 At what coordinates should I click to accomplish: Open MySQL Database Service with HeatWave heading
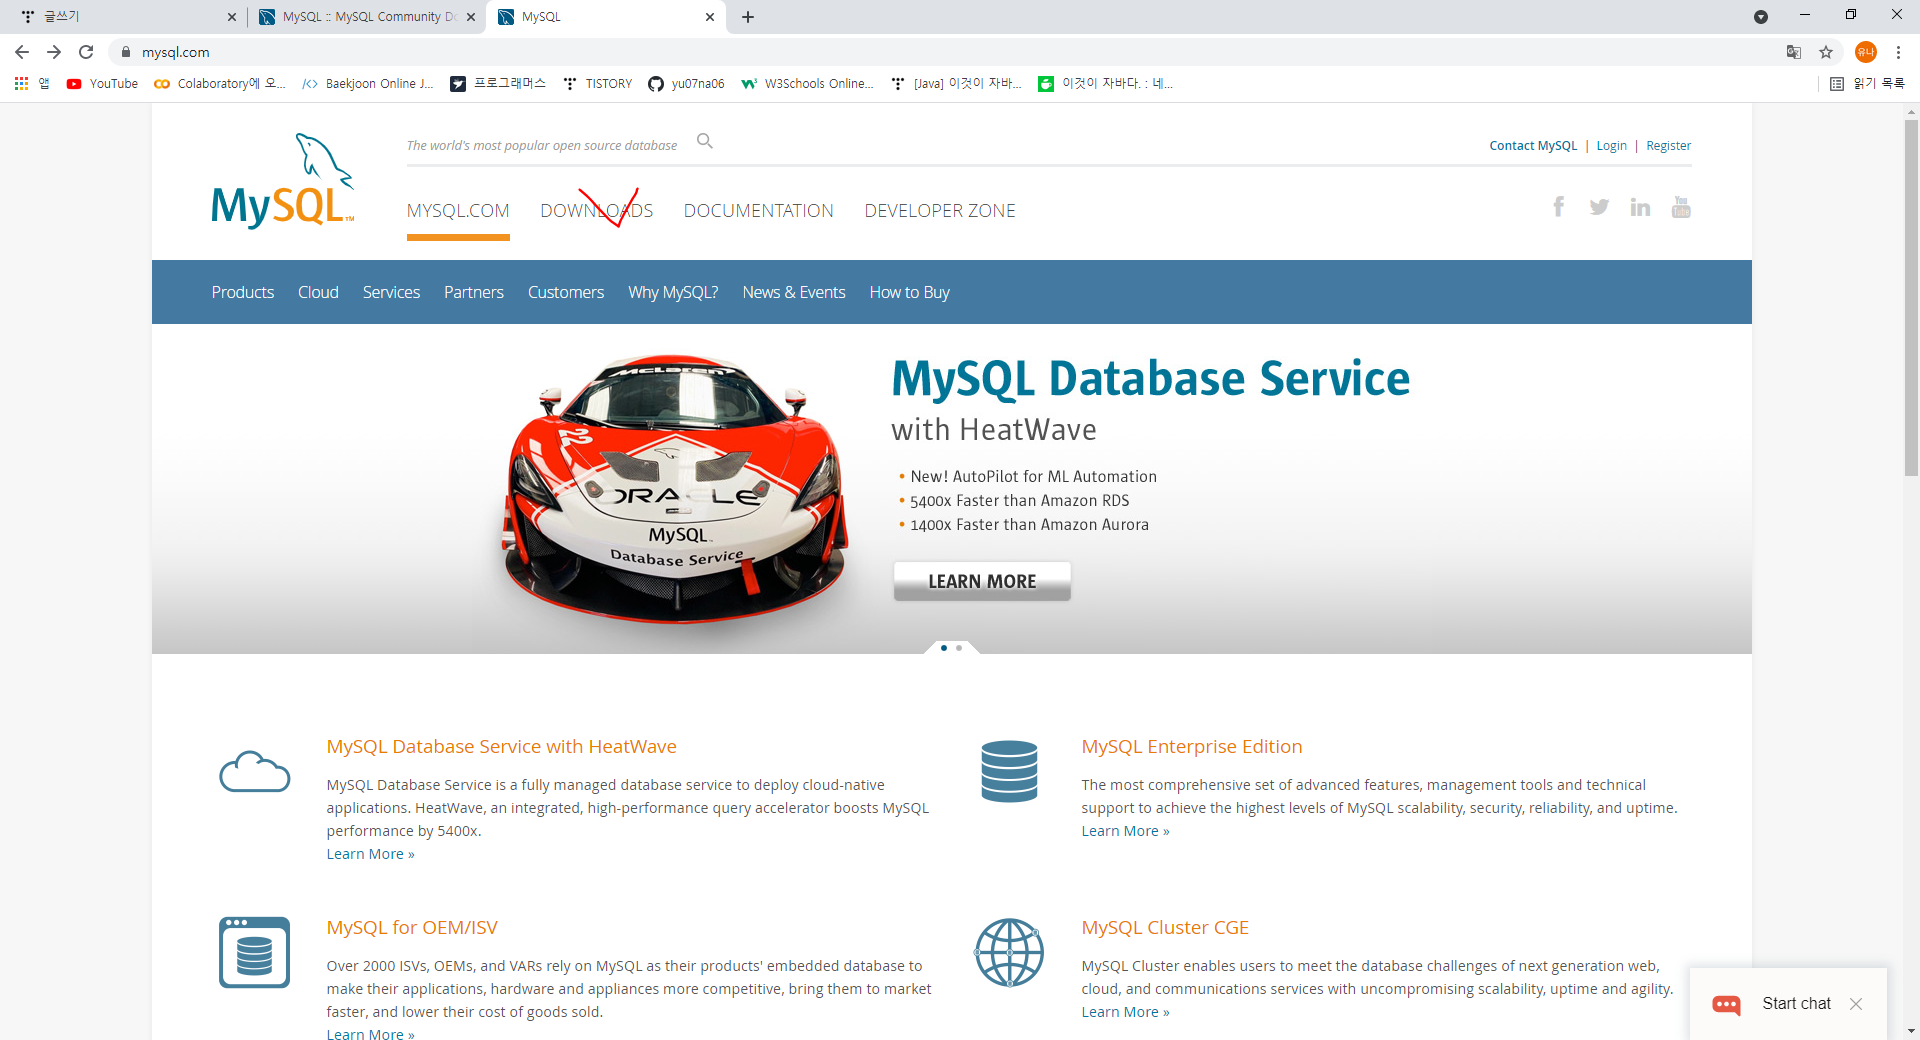(501, 747)
